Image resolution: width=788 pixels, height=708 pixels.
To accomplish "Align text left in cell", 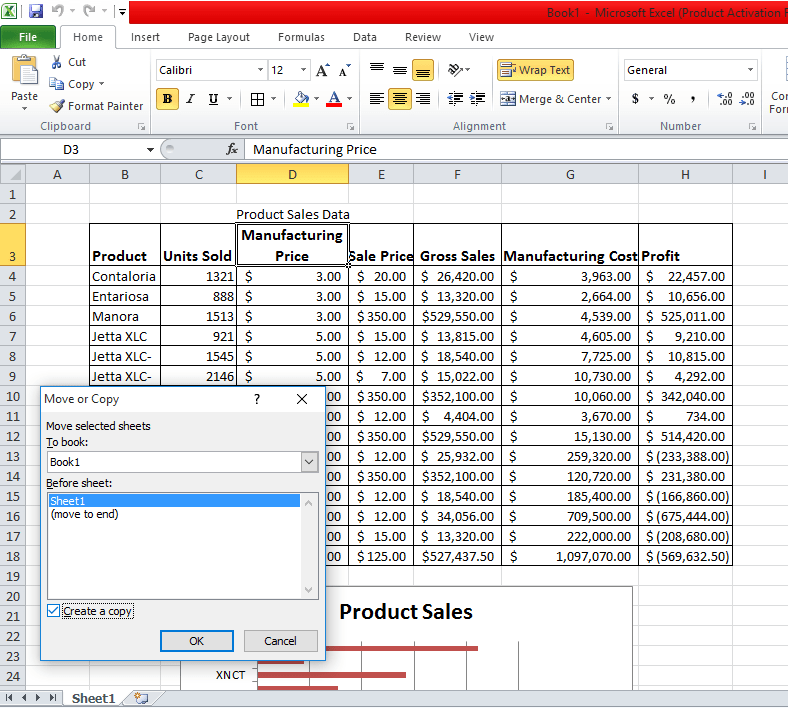I will coord(377,99).
